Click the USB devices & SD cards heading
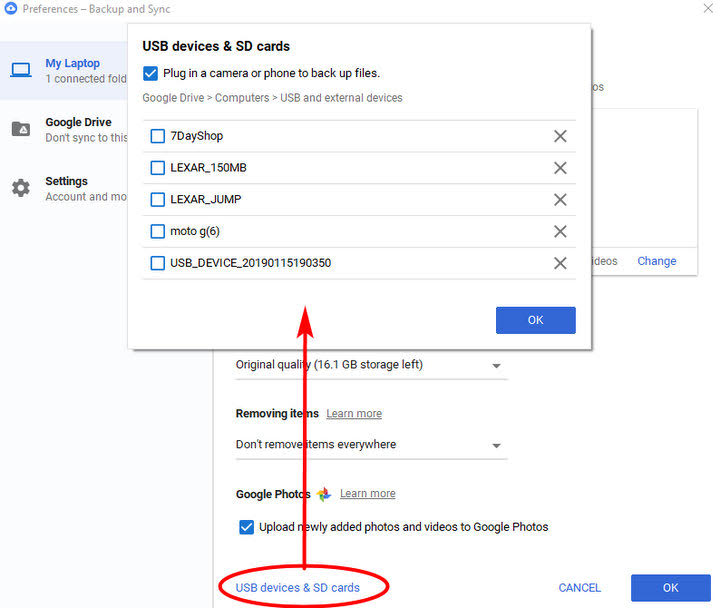Screen dimensions: 720x608 click(x=216, y=46)
